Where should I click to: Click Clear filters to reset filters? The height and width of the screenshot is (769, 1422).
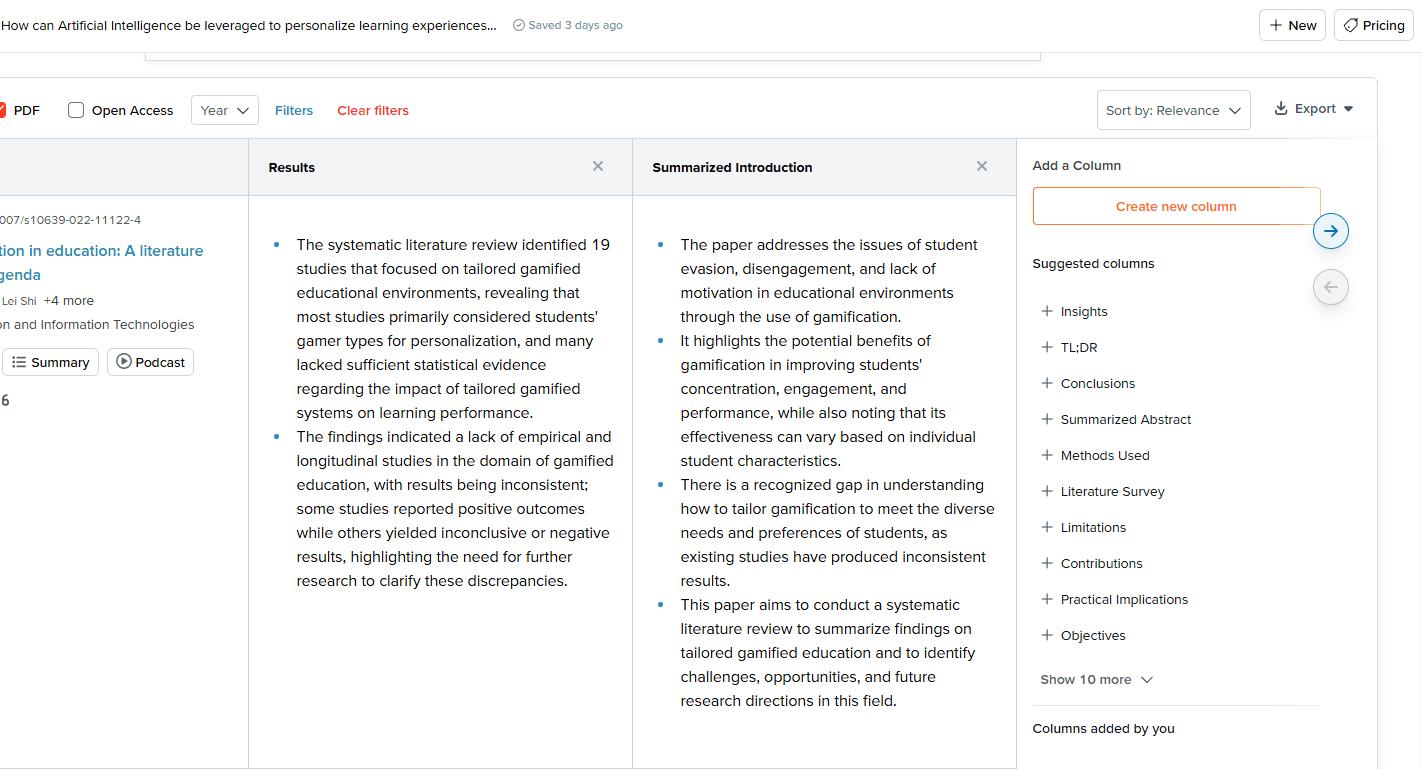tap(373, 110)
